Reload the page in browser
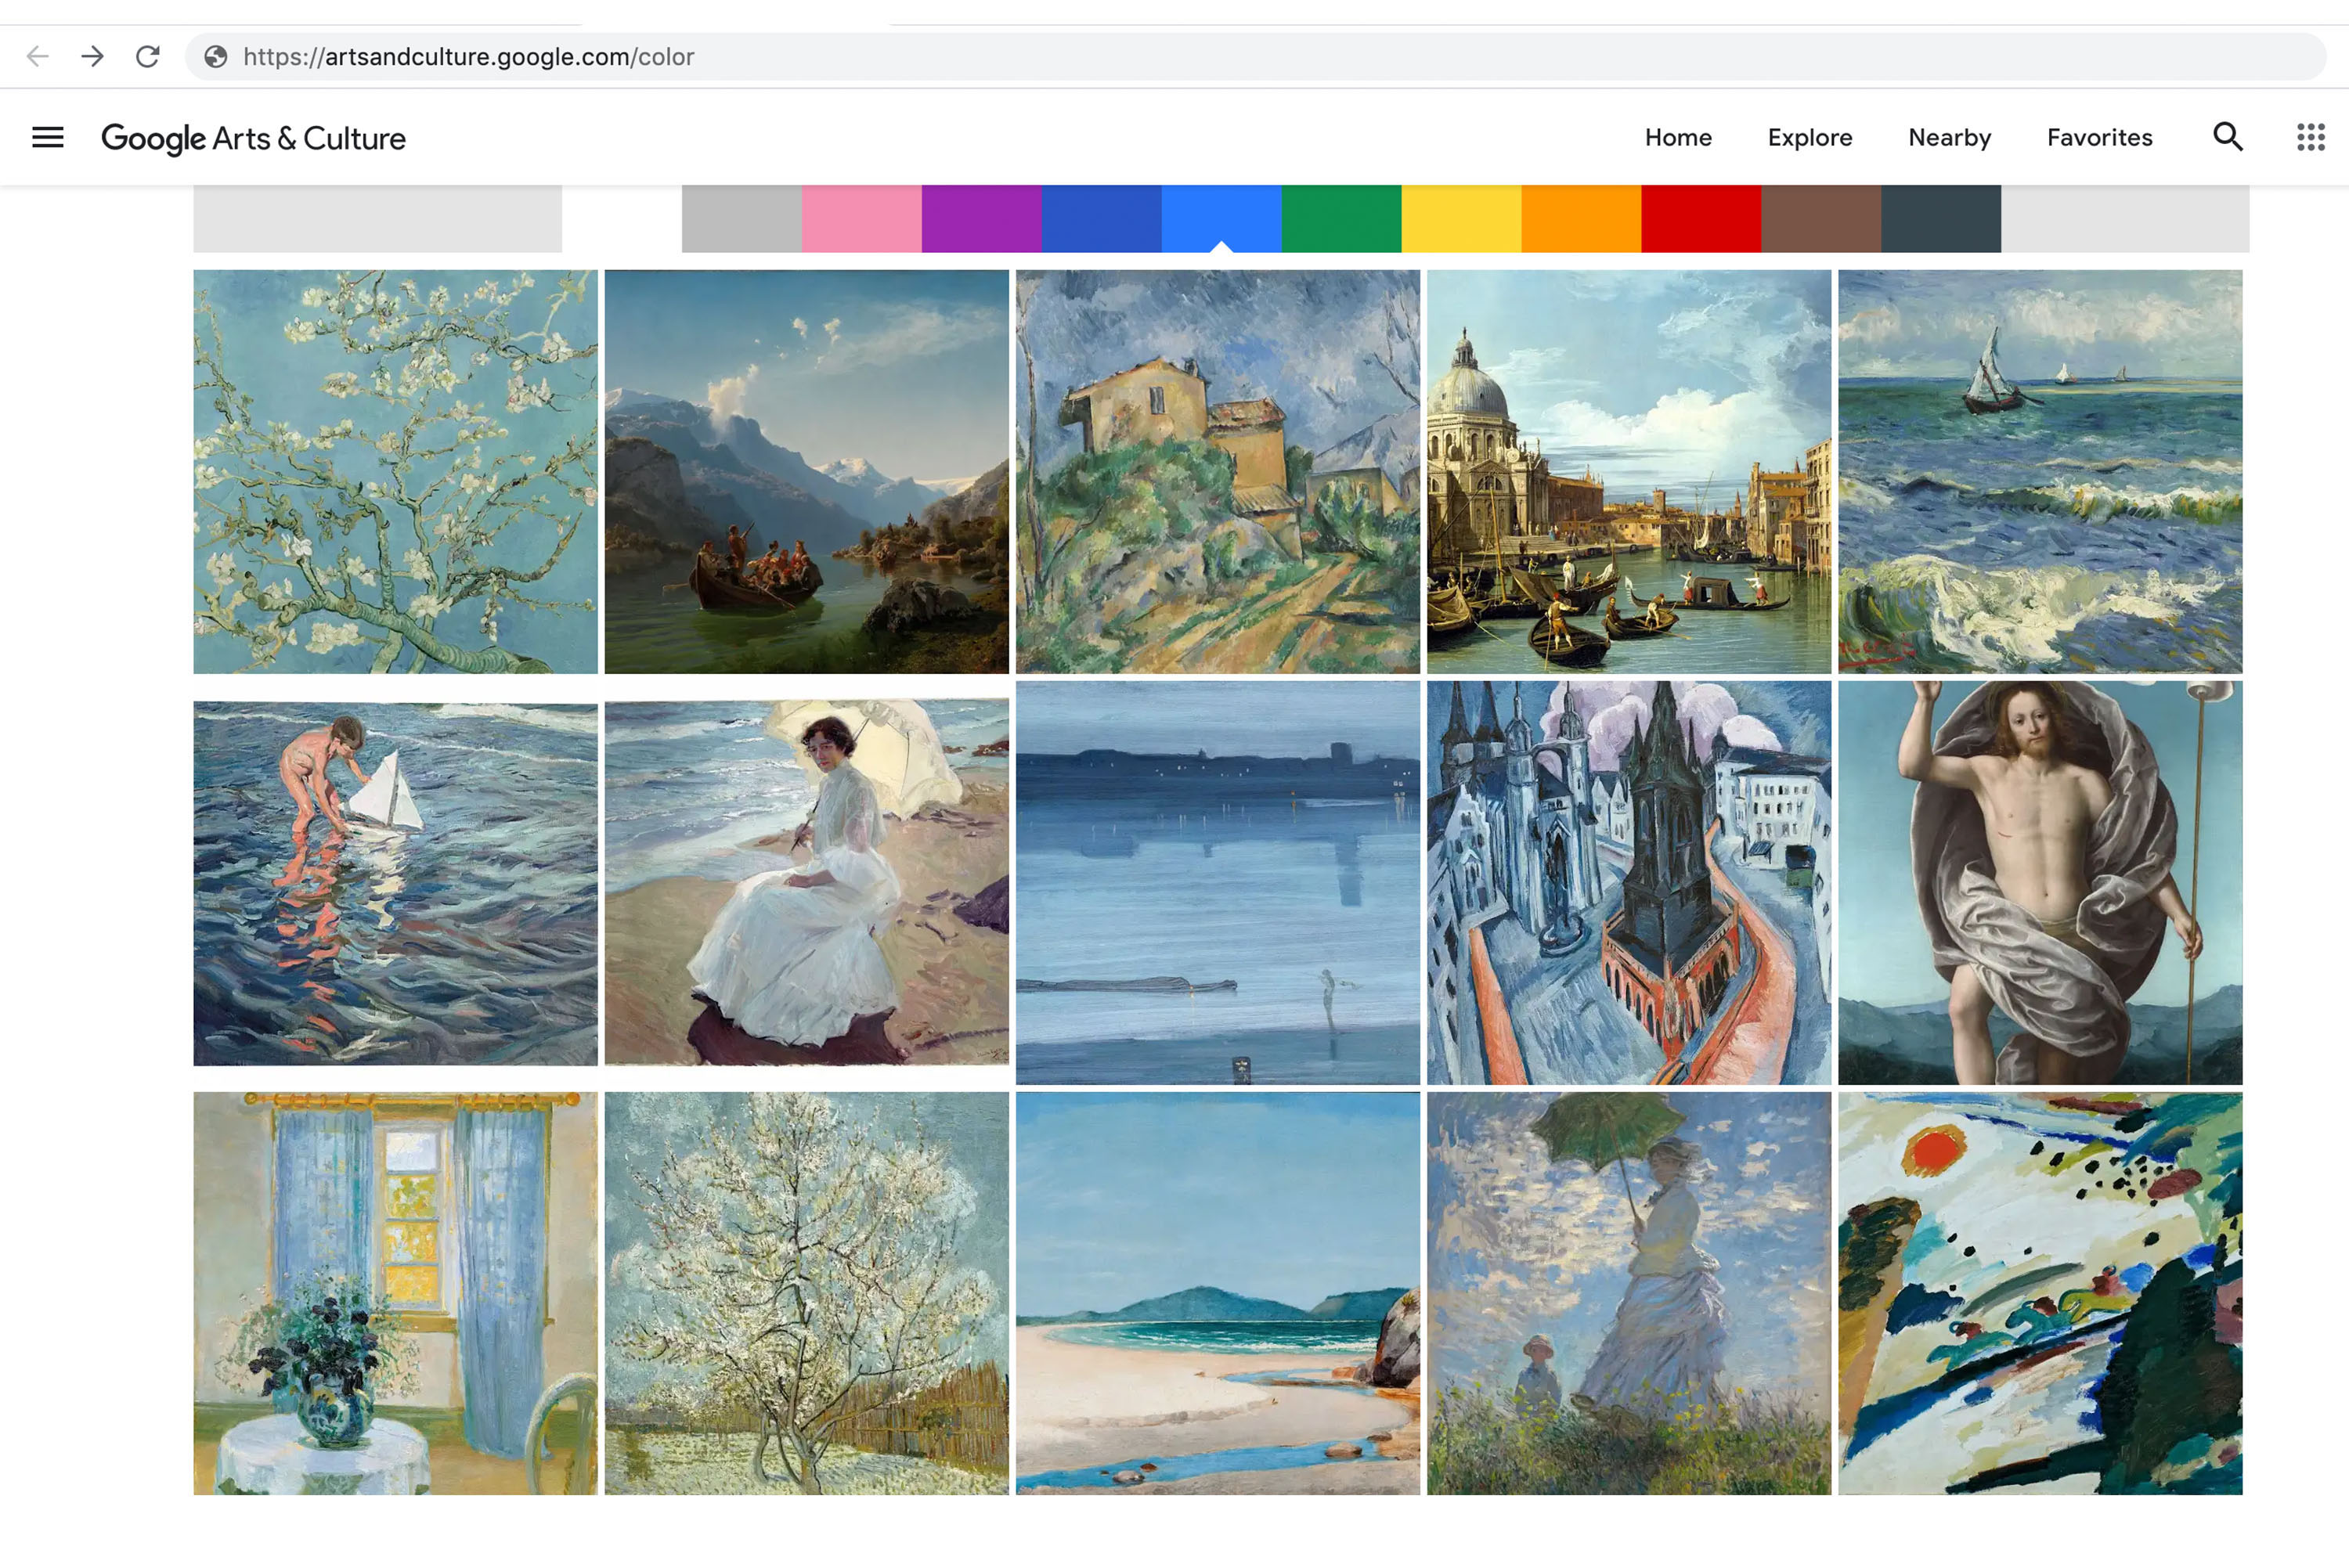The height and width of the screenshot is (1568, 2349). [148, 56]
